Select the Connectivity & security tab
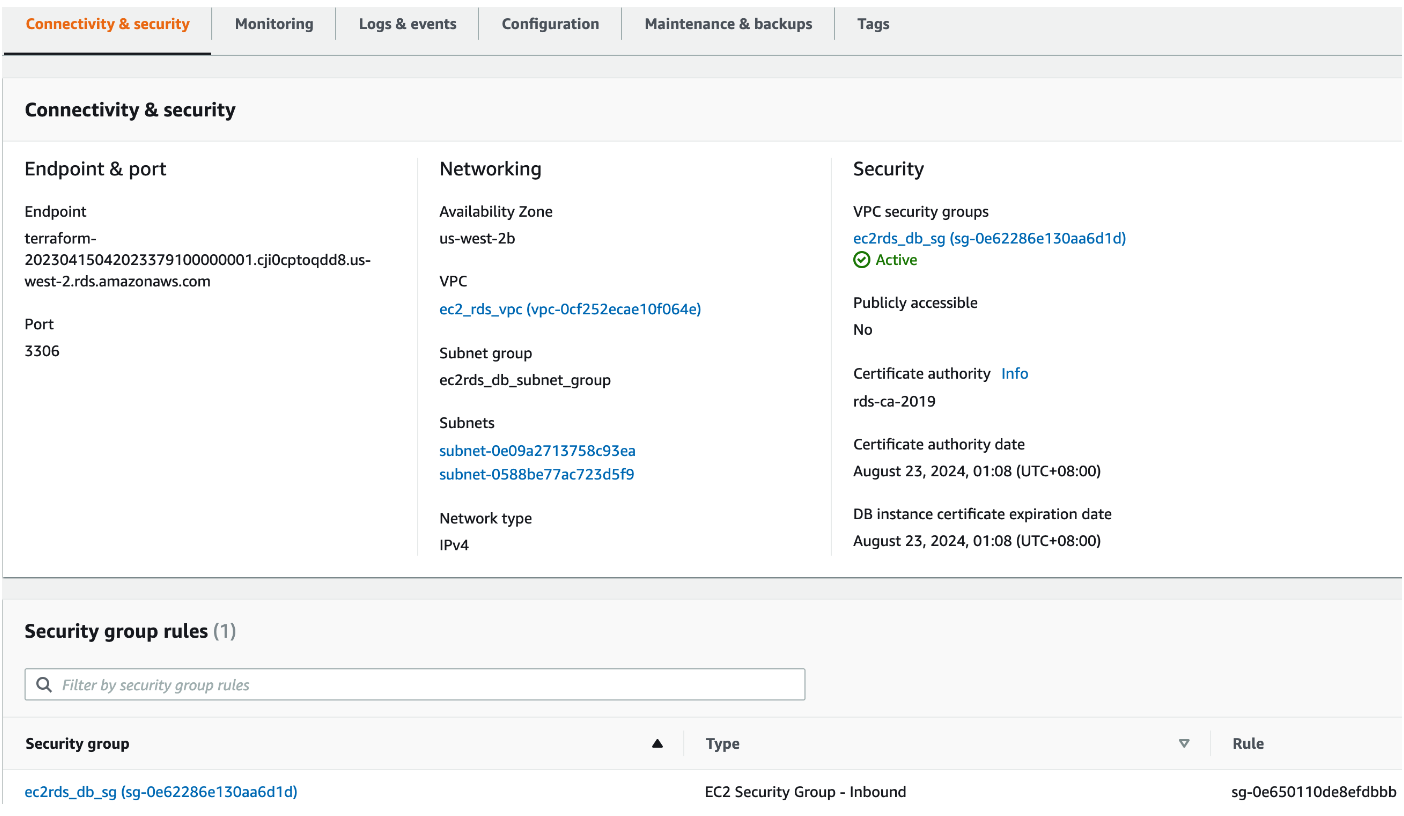The height and width of the screenshot is (816, 1404). pyautogui.click(x=107, y=24)
